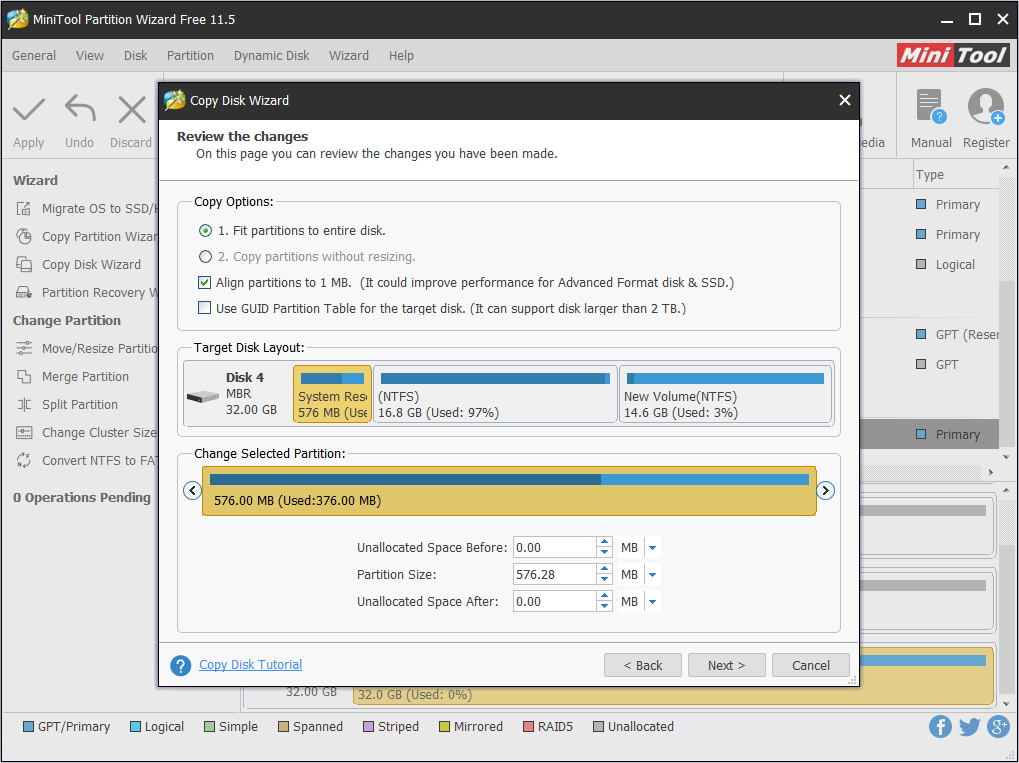
Task: Click the blue help question mark icon
Action: 181,665
